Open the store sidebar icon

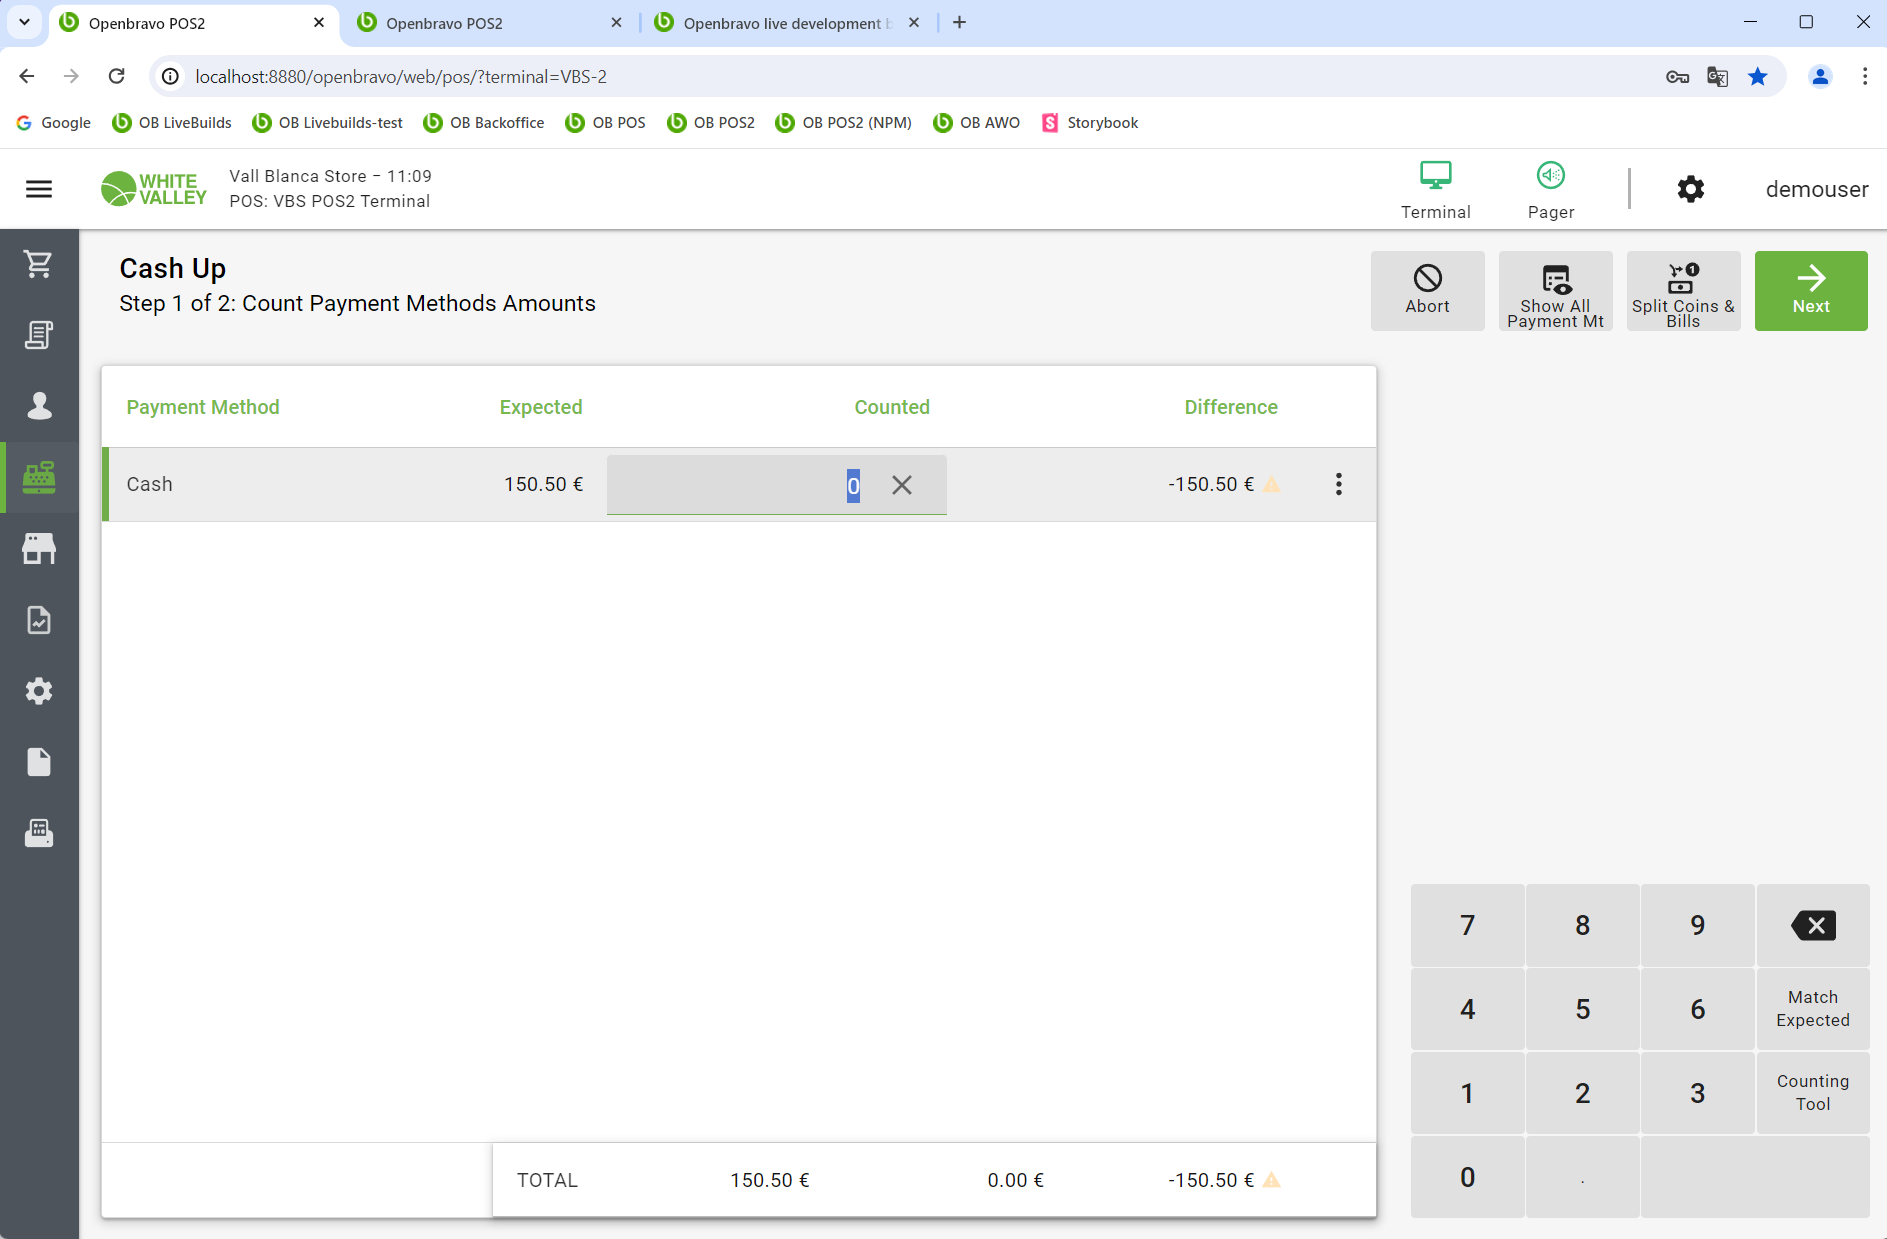point(39,548)
